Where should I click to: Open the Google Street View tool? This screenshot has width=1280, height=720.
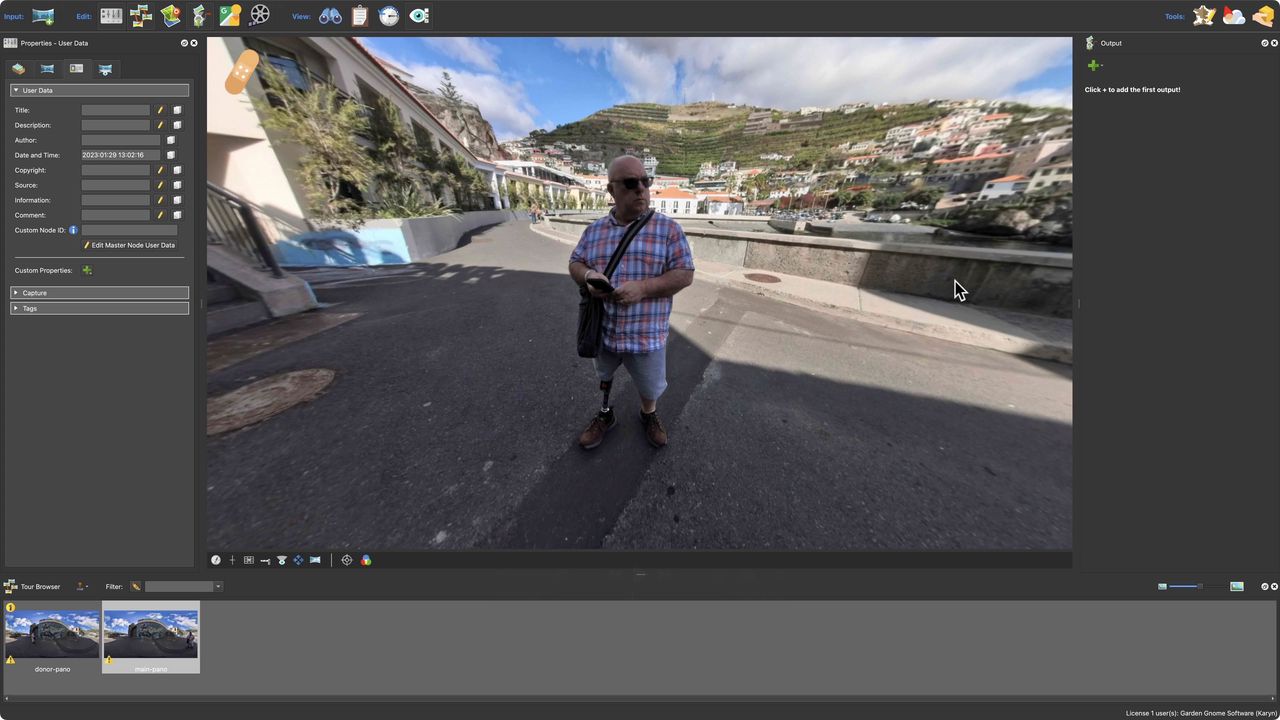click(229, 15)
